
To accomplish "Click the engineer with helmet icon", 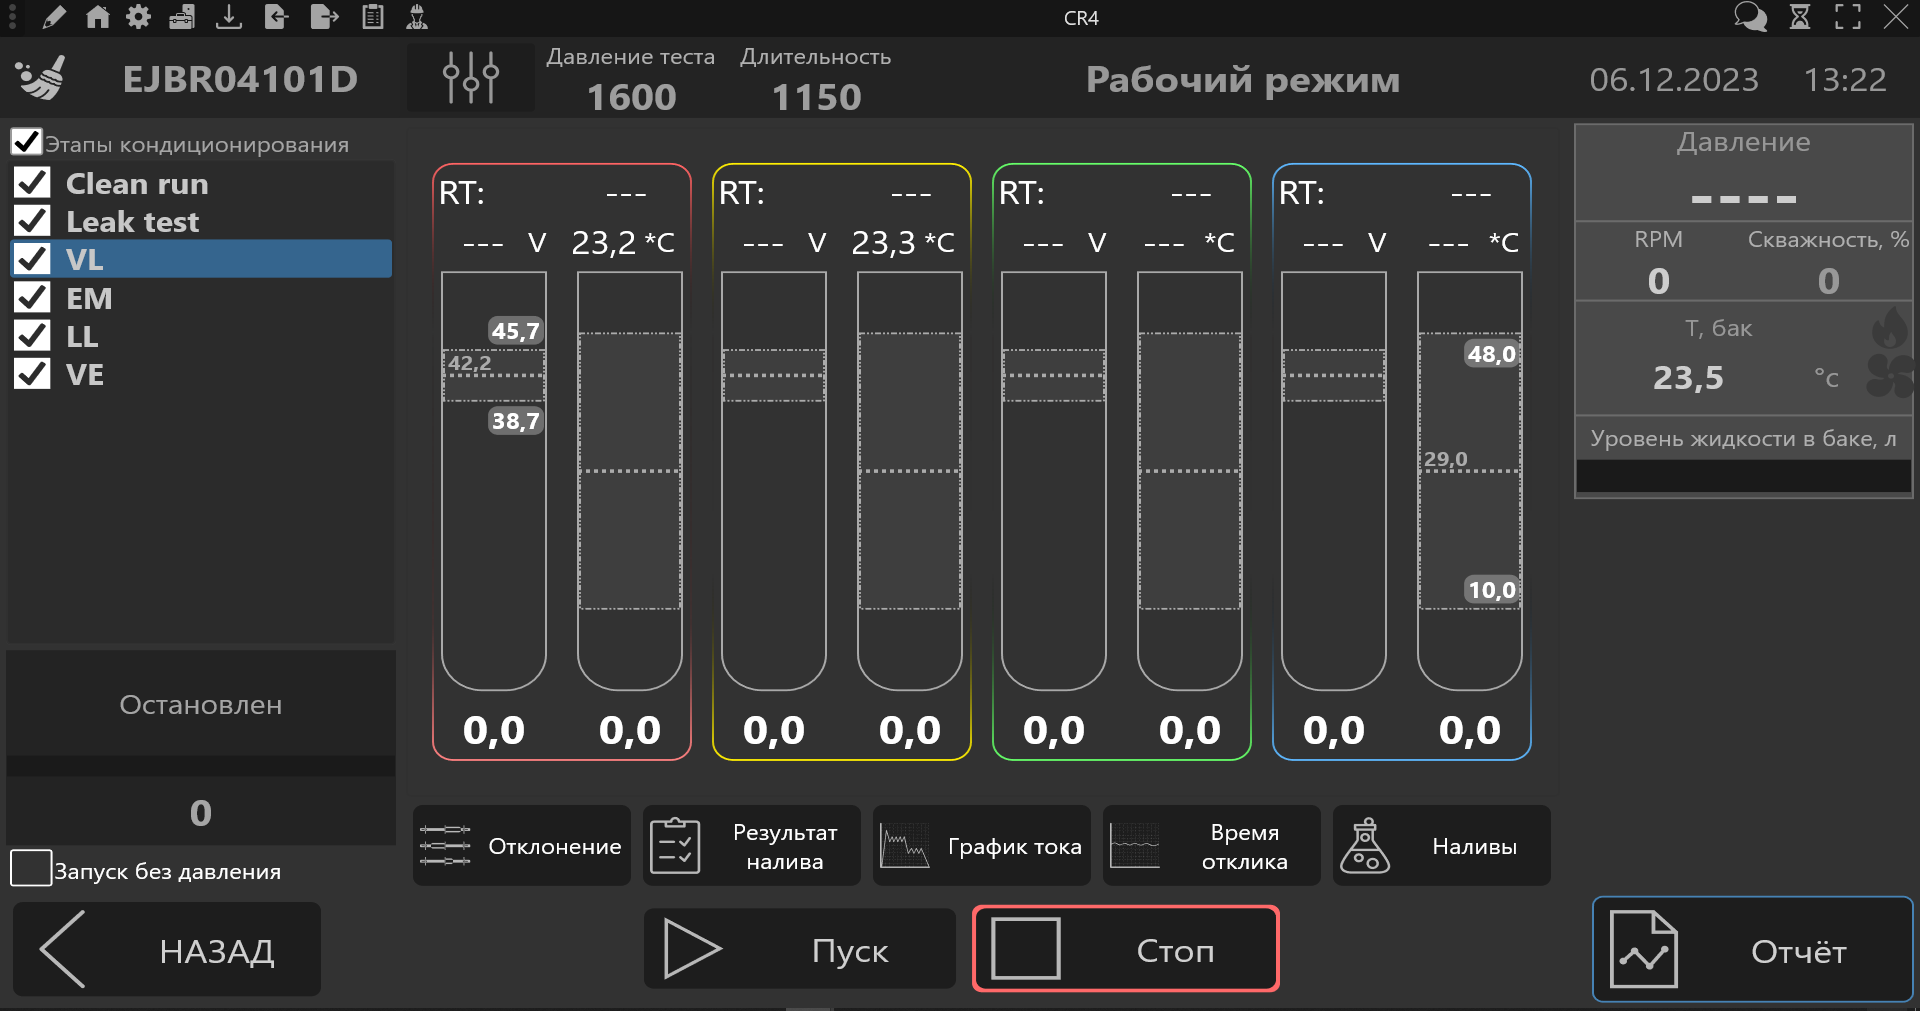I will tap(417, 17).
